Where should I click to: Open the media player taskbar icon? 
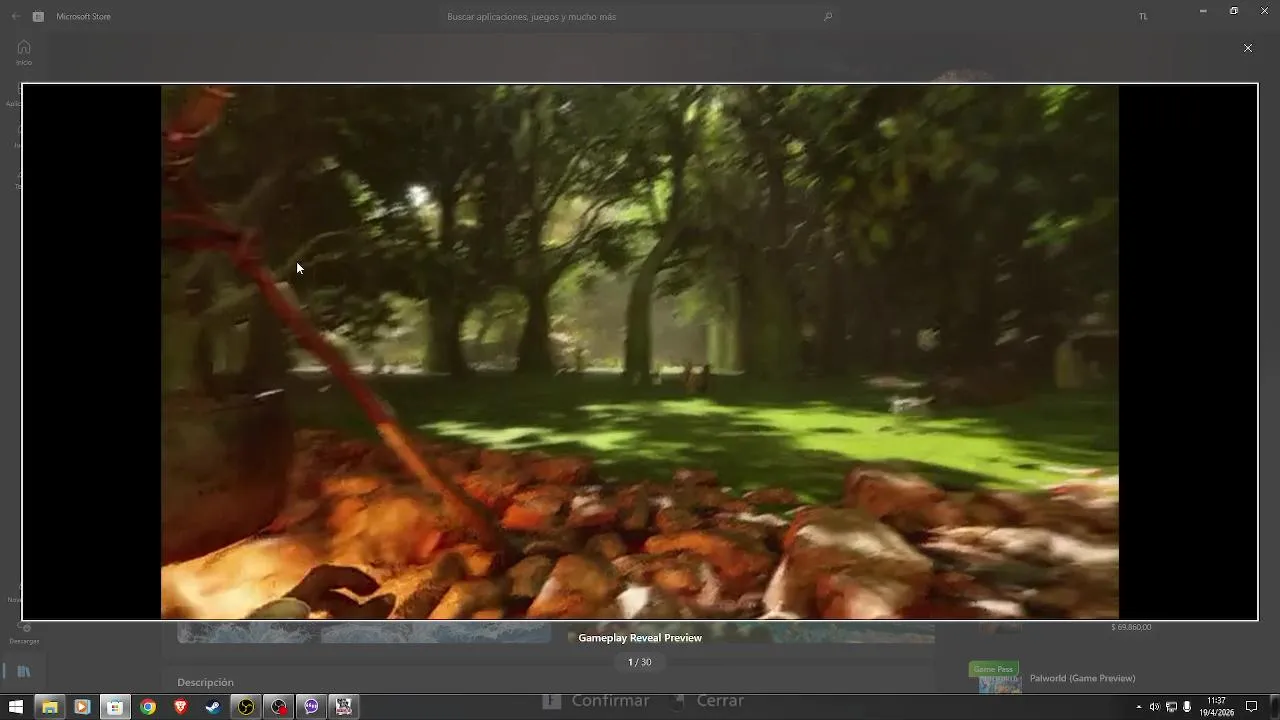tap(82, 707)
